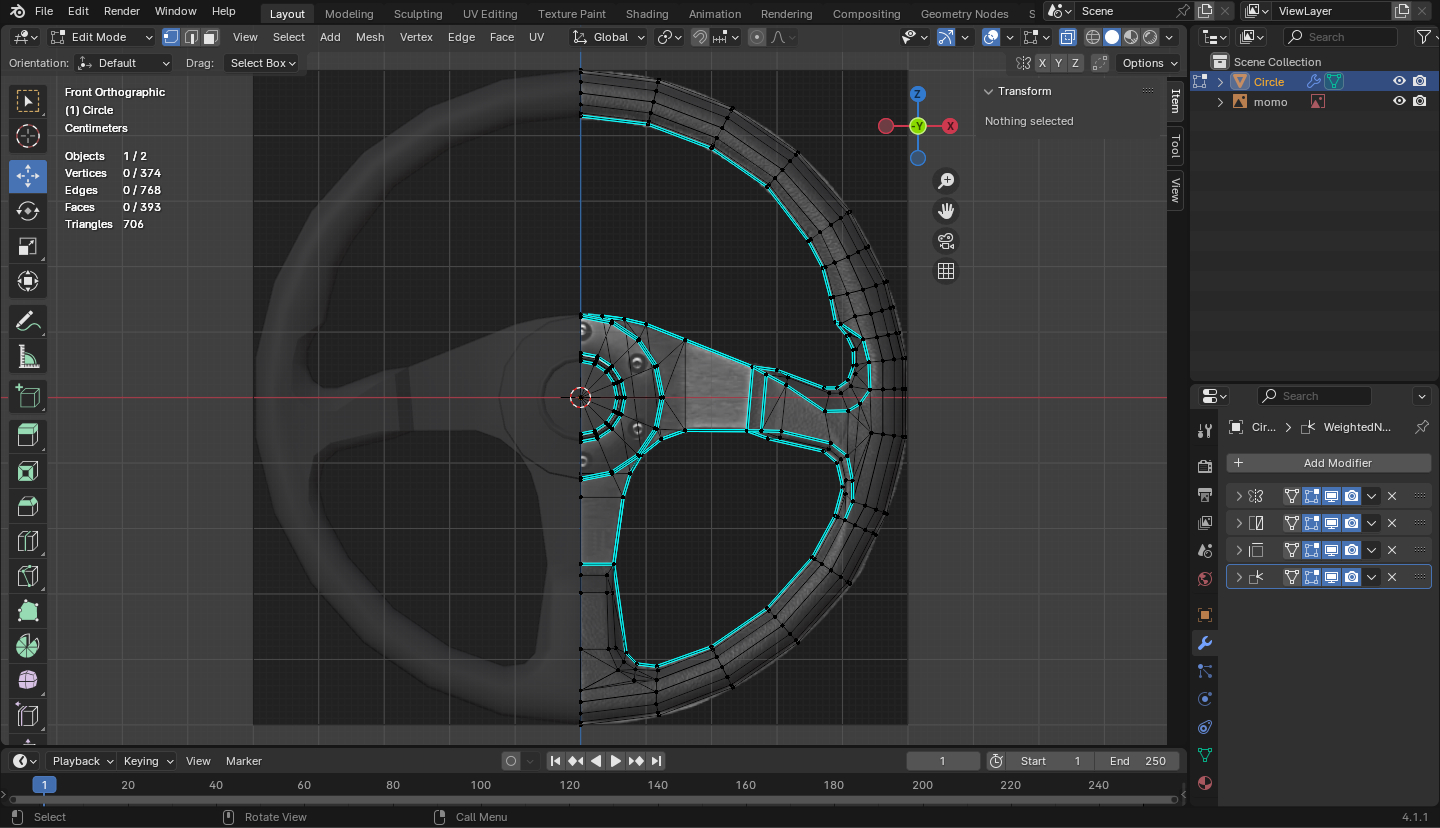Open the Edit Mode dropdown
This screenshot has width=1440, height=828.
[101, 37]
